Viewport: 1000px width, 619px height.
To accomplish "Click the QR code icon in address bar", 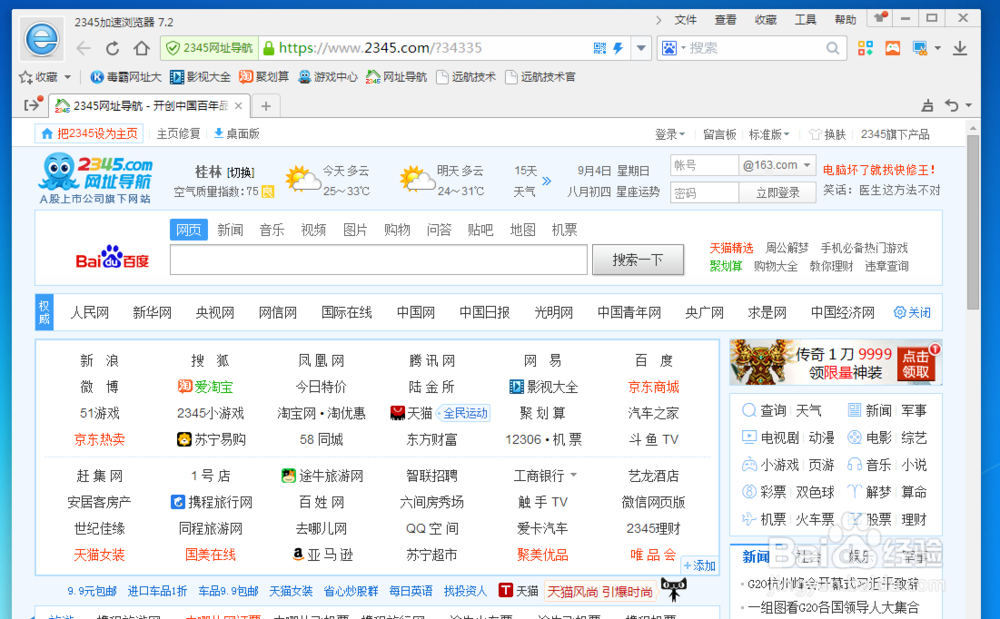I will (x=599, y=48).
